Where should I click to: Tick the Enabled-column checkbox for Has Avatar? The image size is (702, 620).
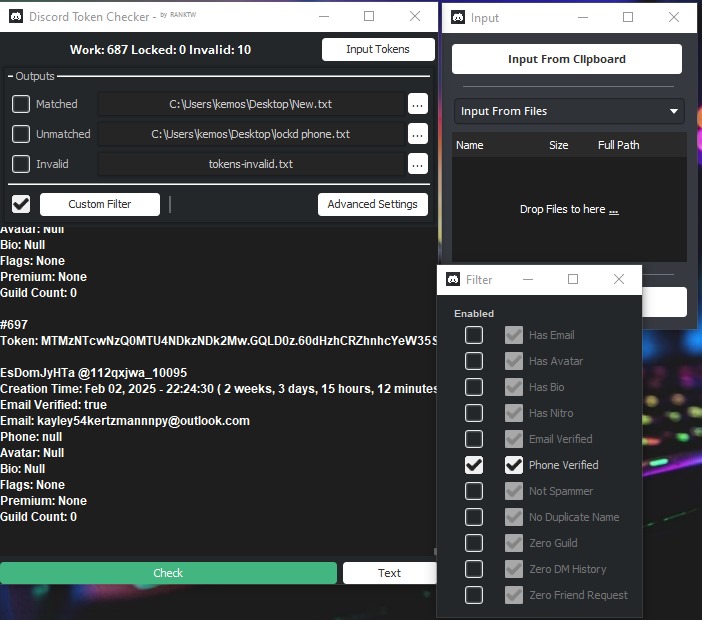(474, 361)
